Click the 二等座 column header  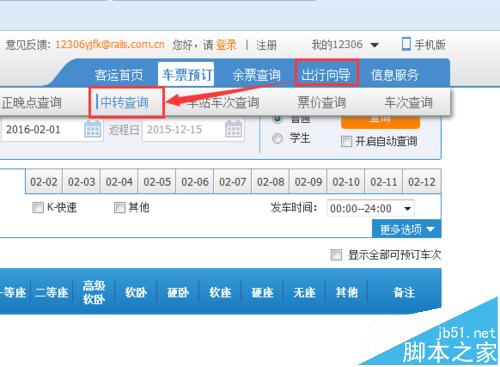point(51,292)
